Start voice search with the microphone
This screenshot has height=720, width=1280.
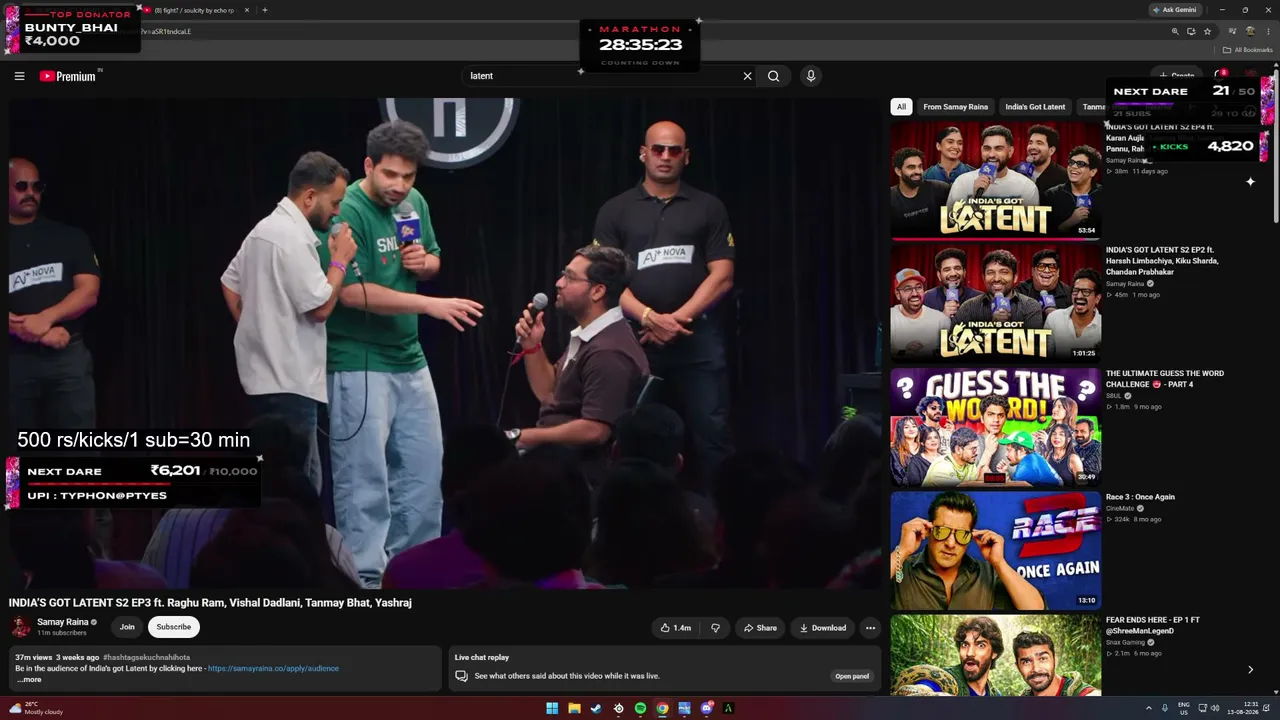(811, 76)
